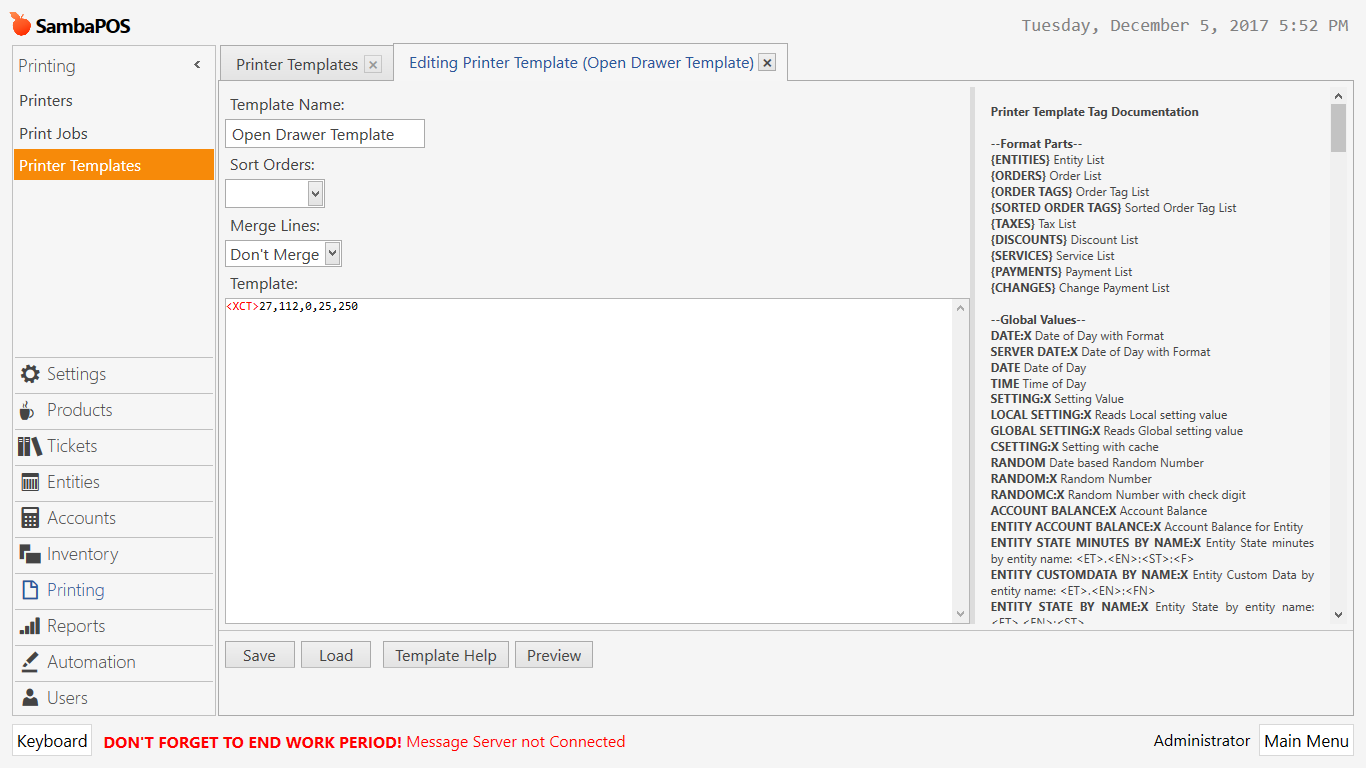Screen dimensions: 1366x768
Task: Click the tag documentation scrollbar down arrow
Action: tap(1338, 615)
